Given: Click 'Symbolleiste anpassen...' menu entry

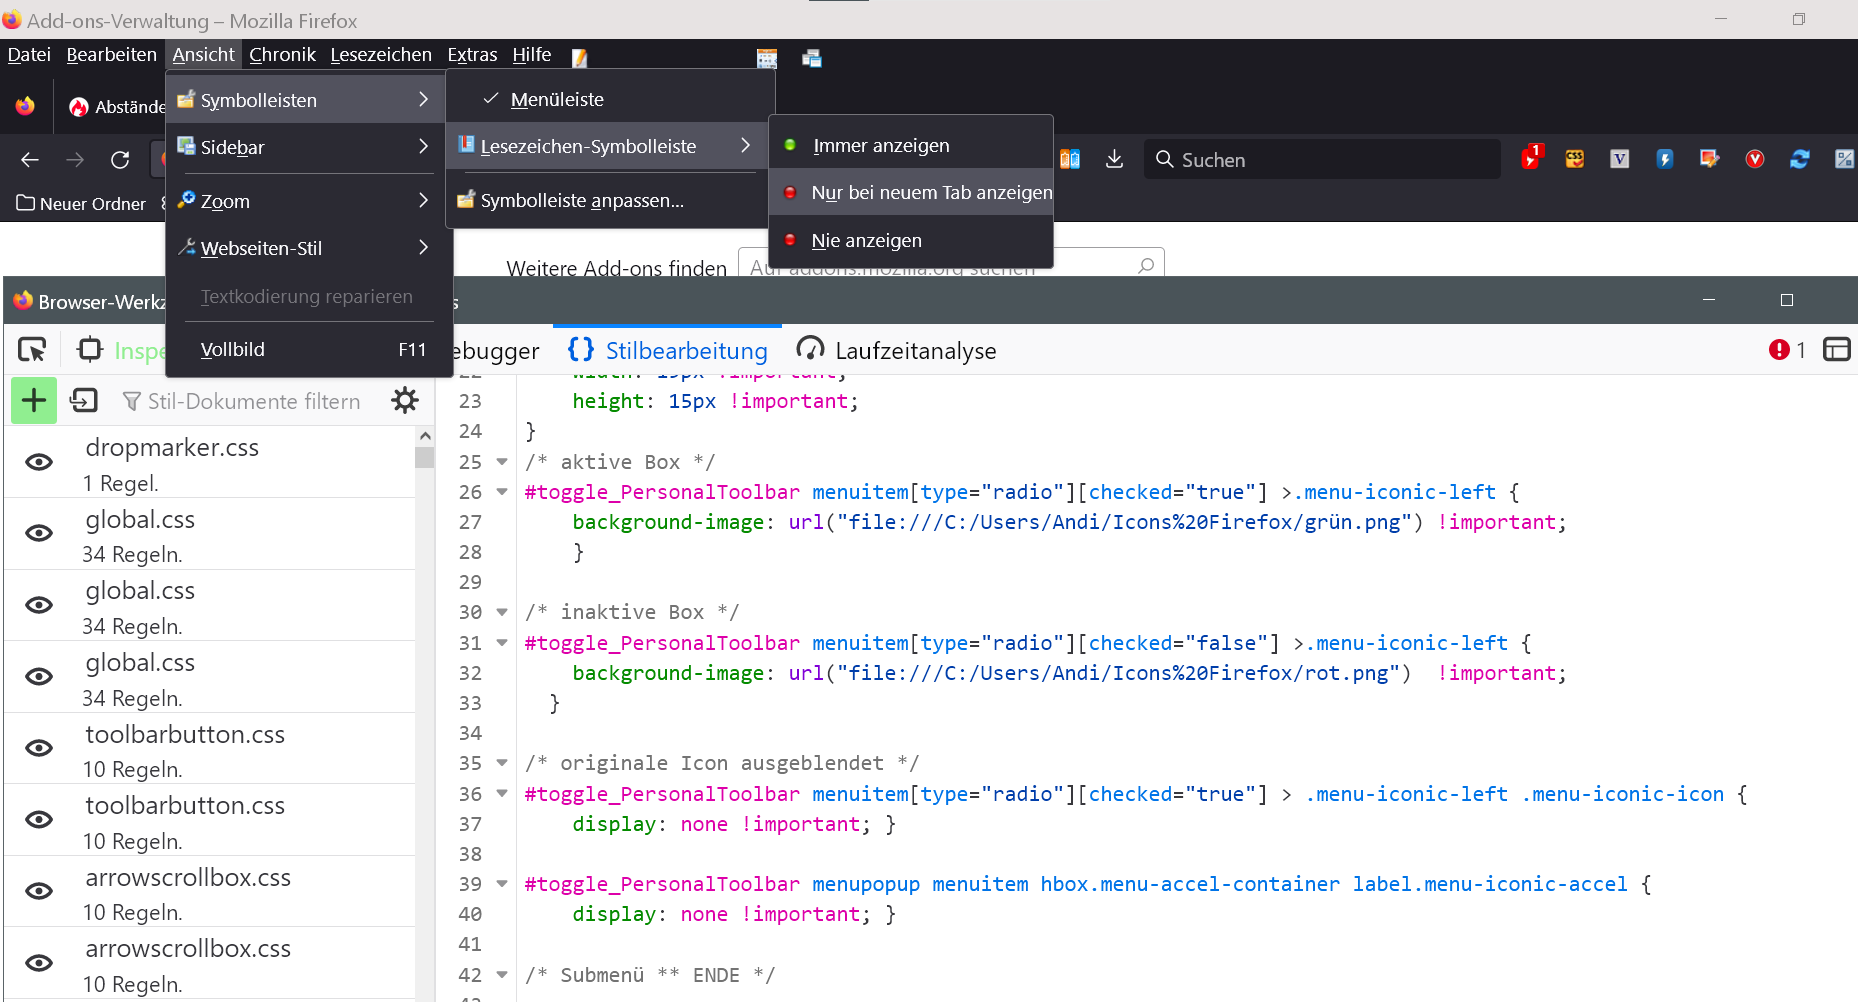Looking at the screenshot, I should coord(581,201).
